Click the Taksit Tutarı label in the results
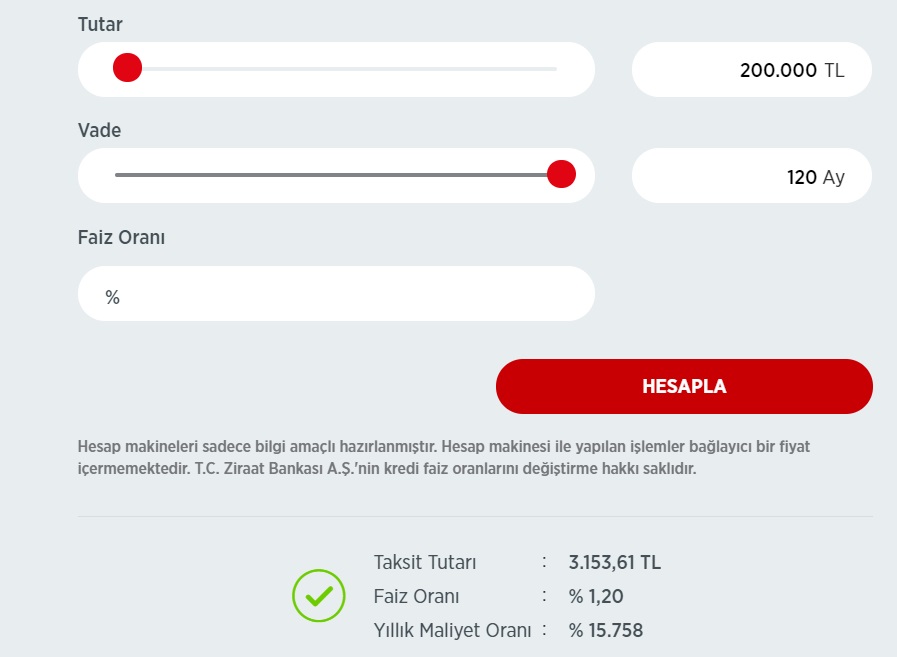The height and width of the screenshot is (657, 897). (x=425, y=562)
